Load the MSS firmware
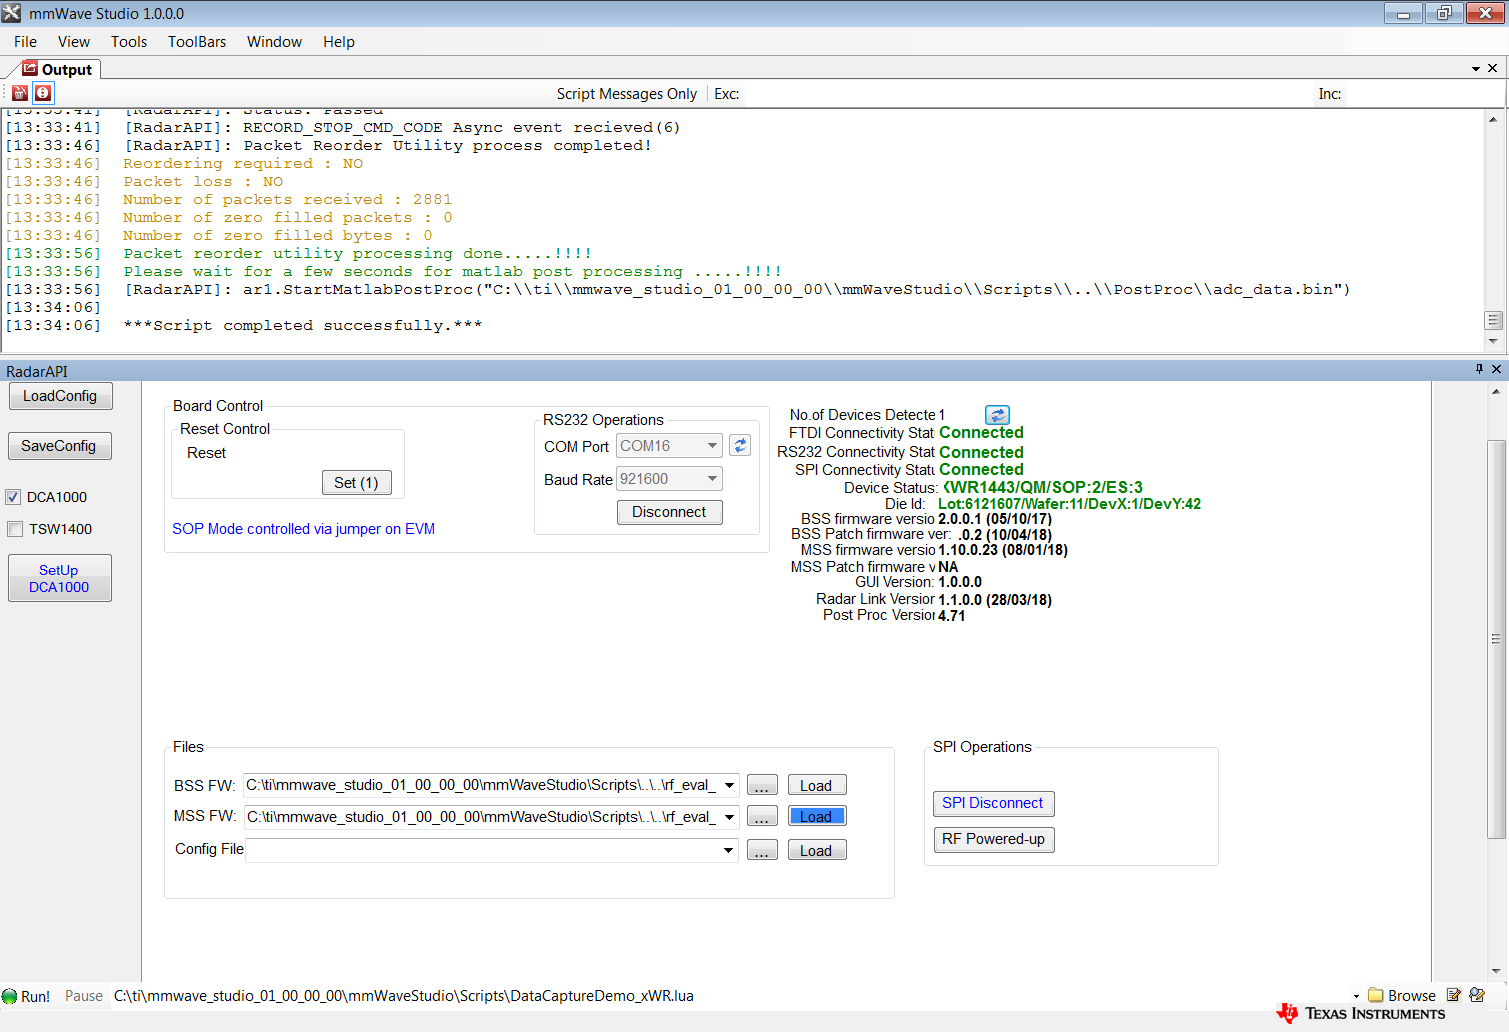This screenshot has height=1032, width=1509. tap(816, 817)
